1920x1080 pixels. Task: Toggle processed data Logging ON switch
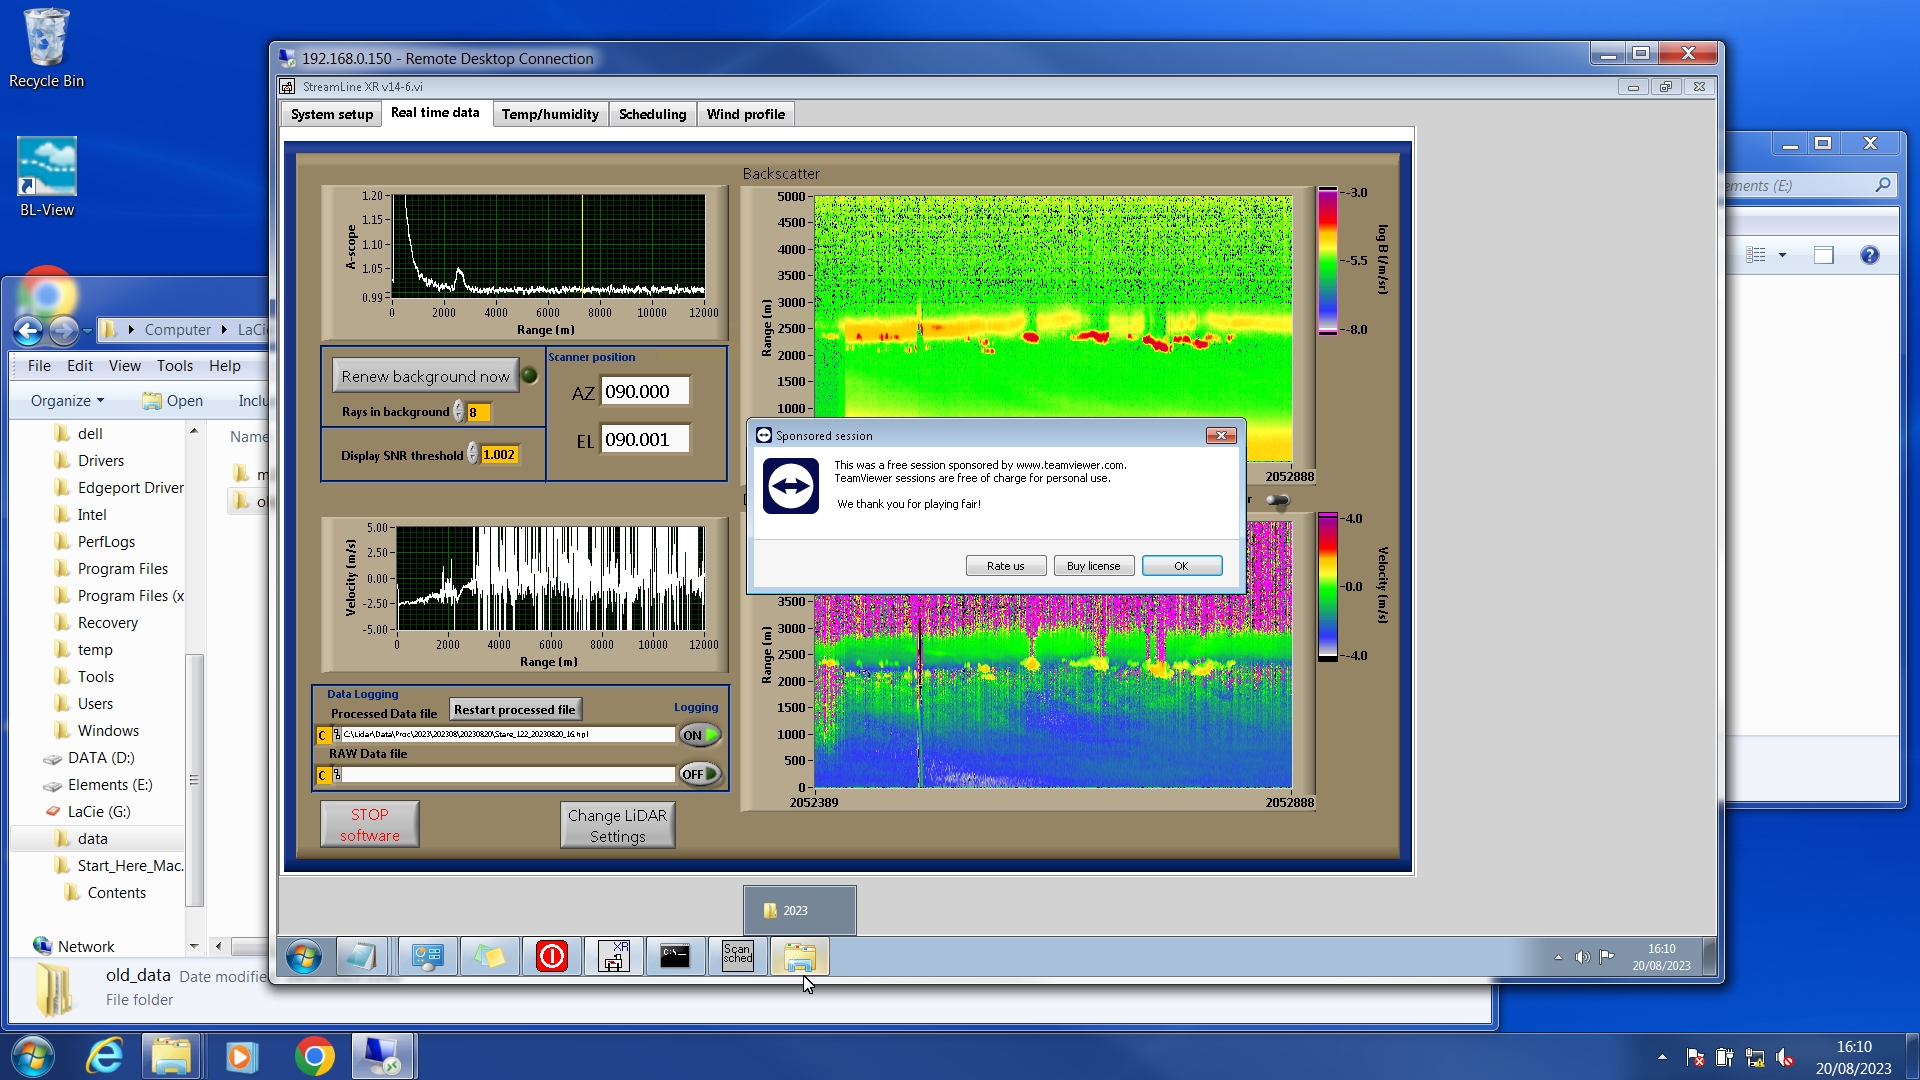point(699,735)
